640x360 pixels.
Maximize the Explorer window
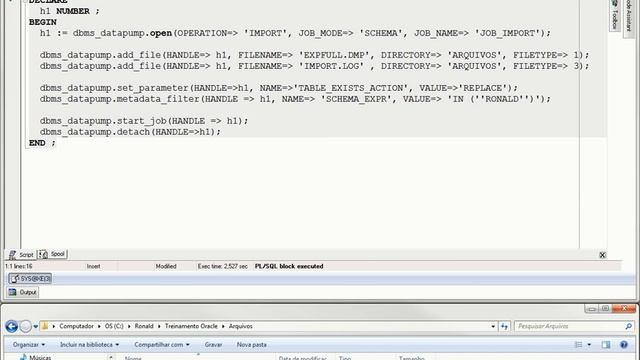tap(605, 309)
